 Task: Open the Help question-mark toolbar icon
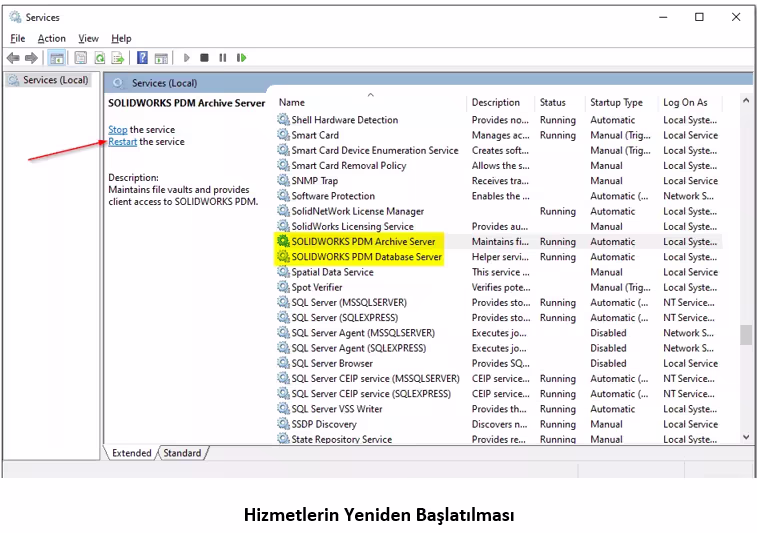coord(142,58)
